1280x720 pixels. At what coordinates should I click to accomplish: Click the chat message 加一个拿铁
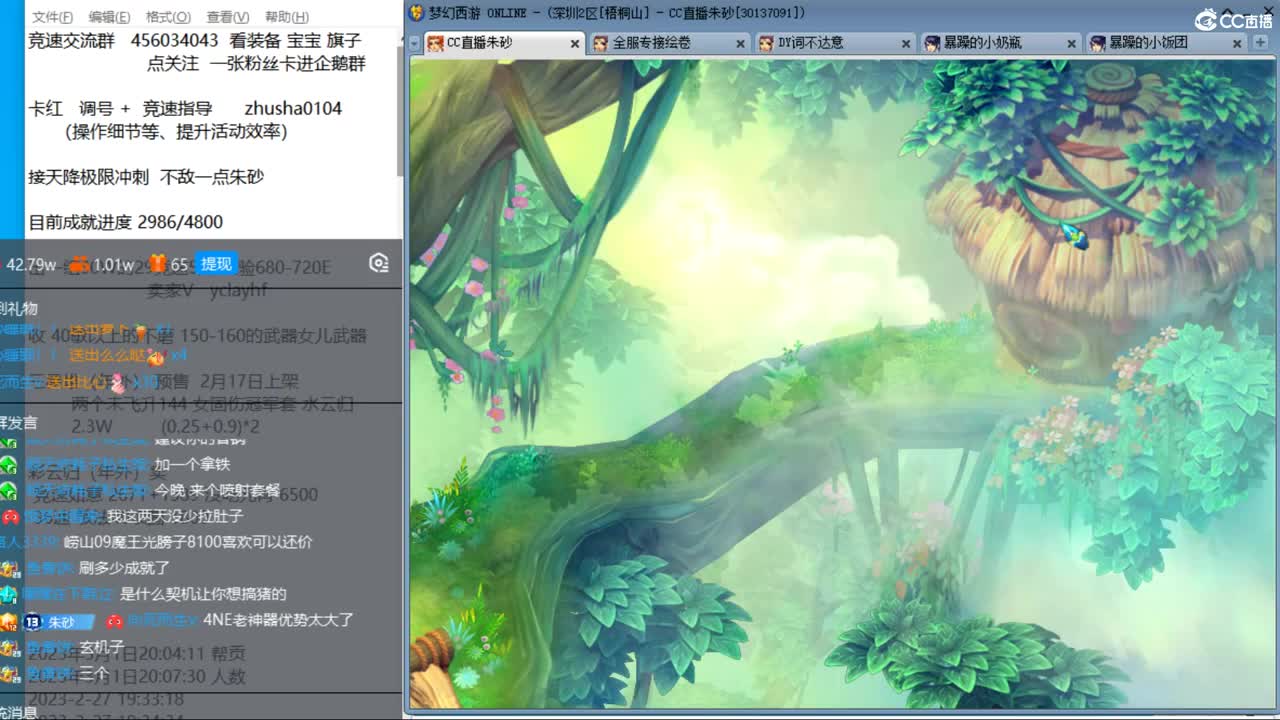[193, 464]
